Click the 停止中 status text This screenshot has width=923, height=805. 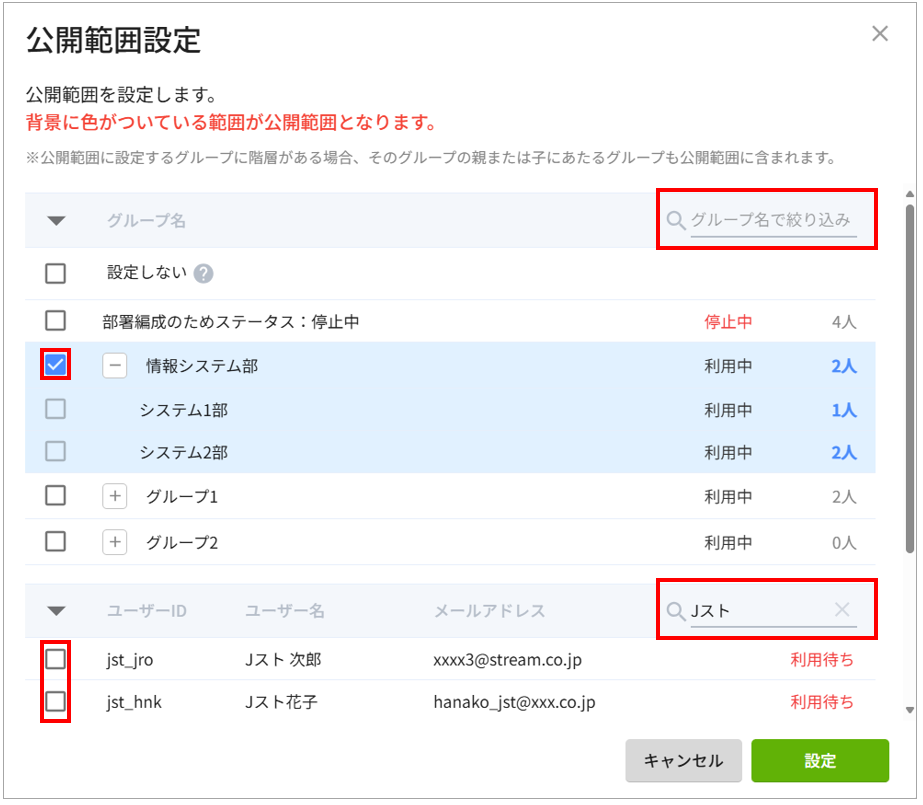click(728, 322)
